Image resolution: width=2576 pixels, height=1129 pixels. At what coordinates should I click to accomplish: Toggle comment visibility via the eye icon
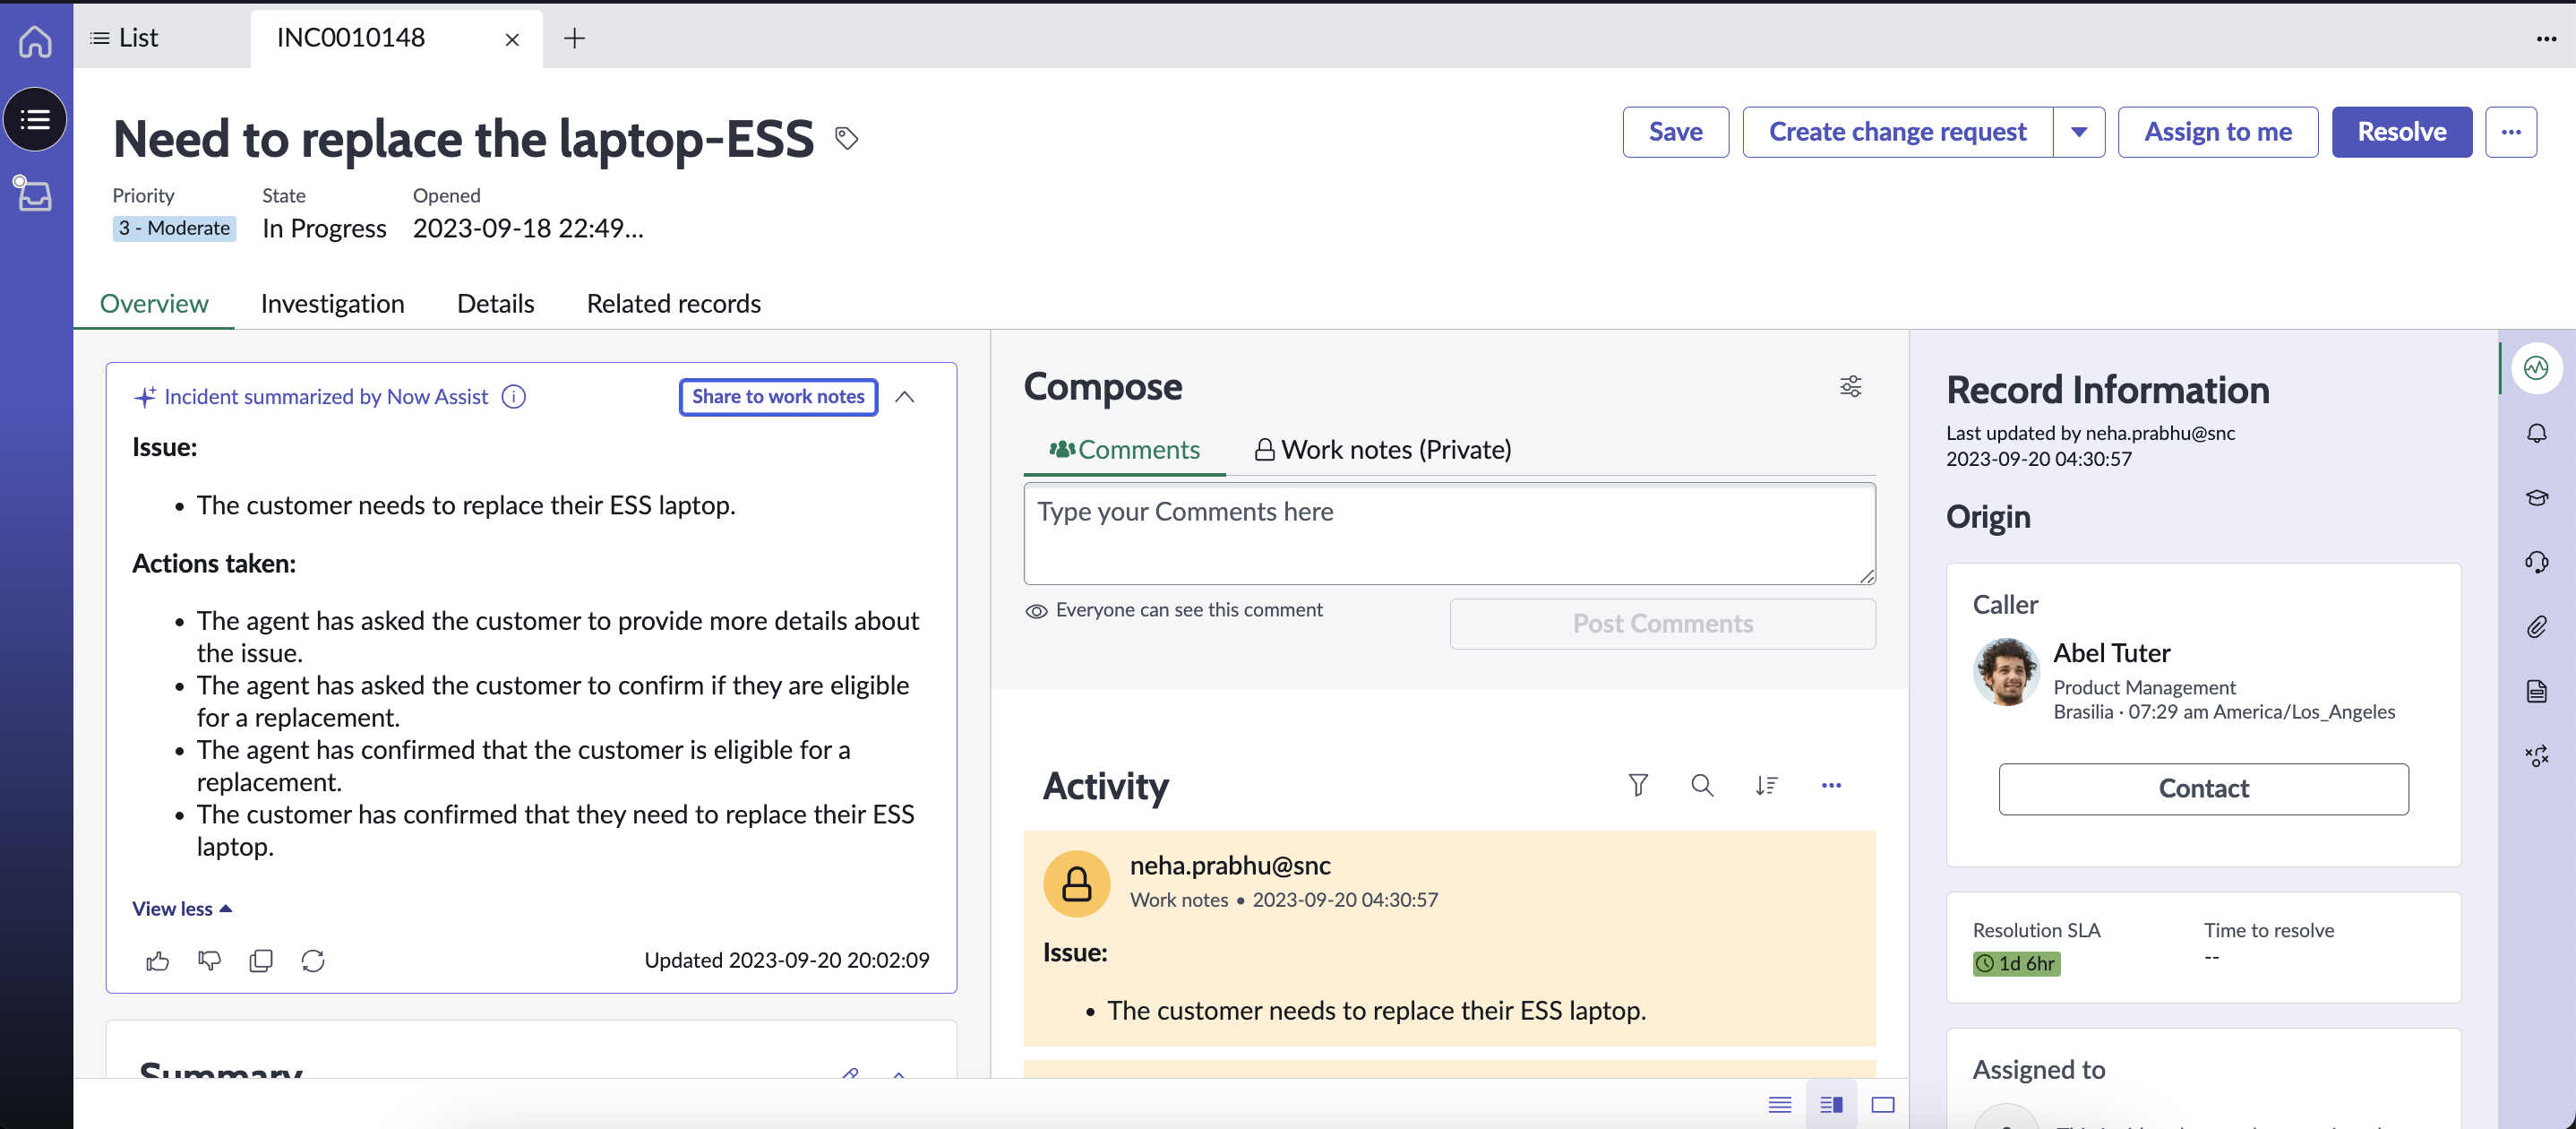tap(1037, 610)
